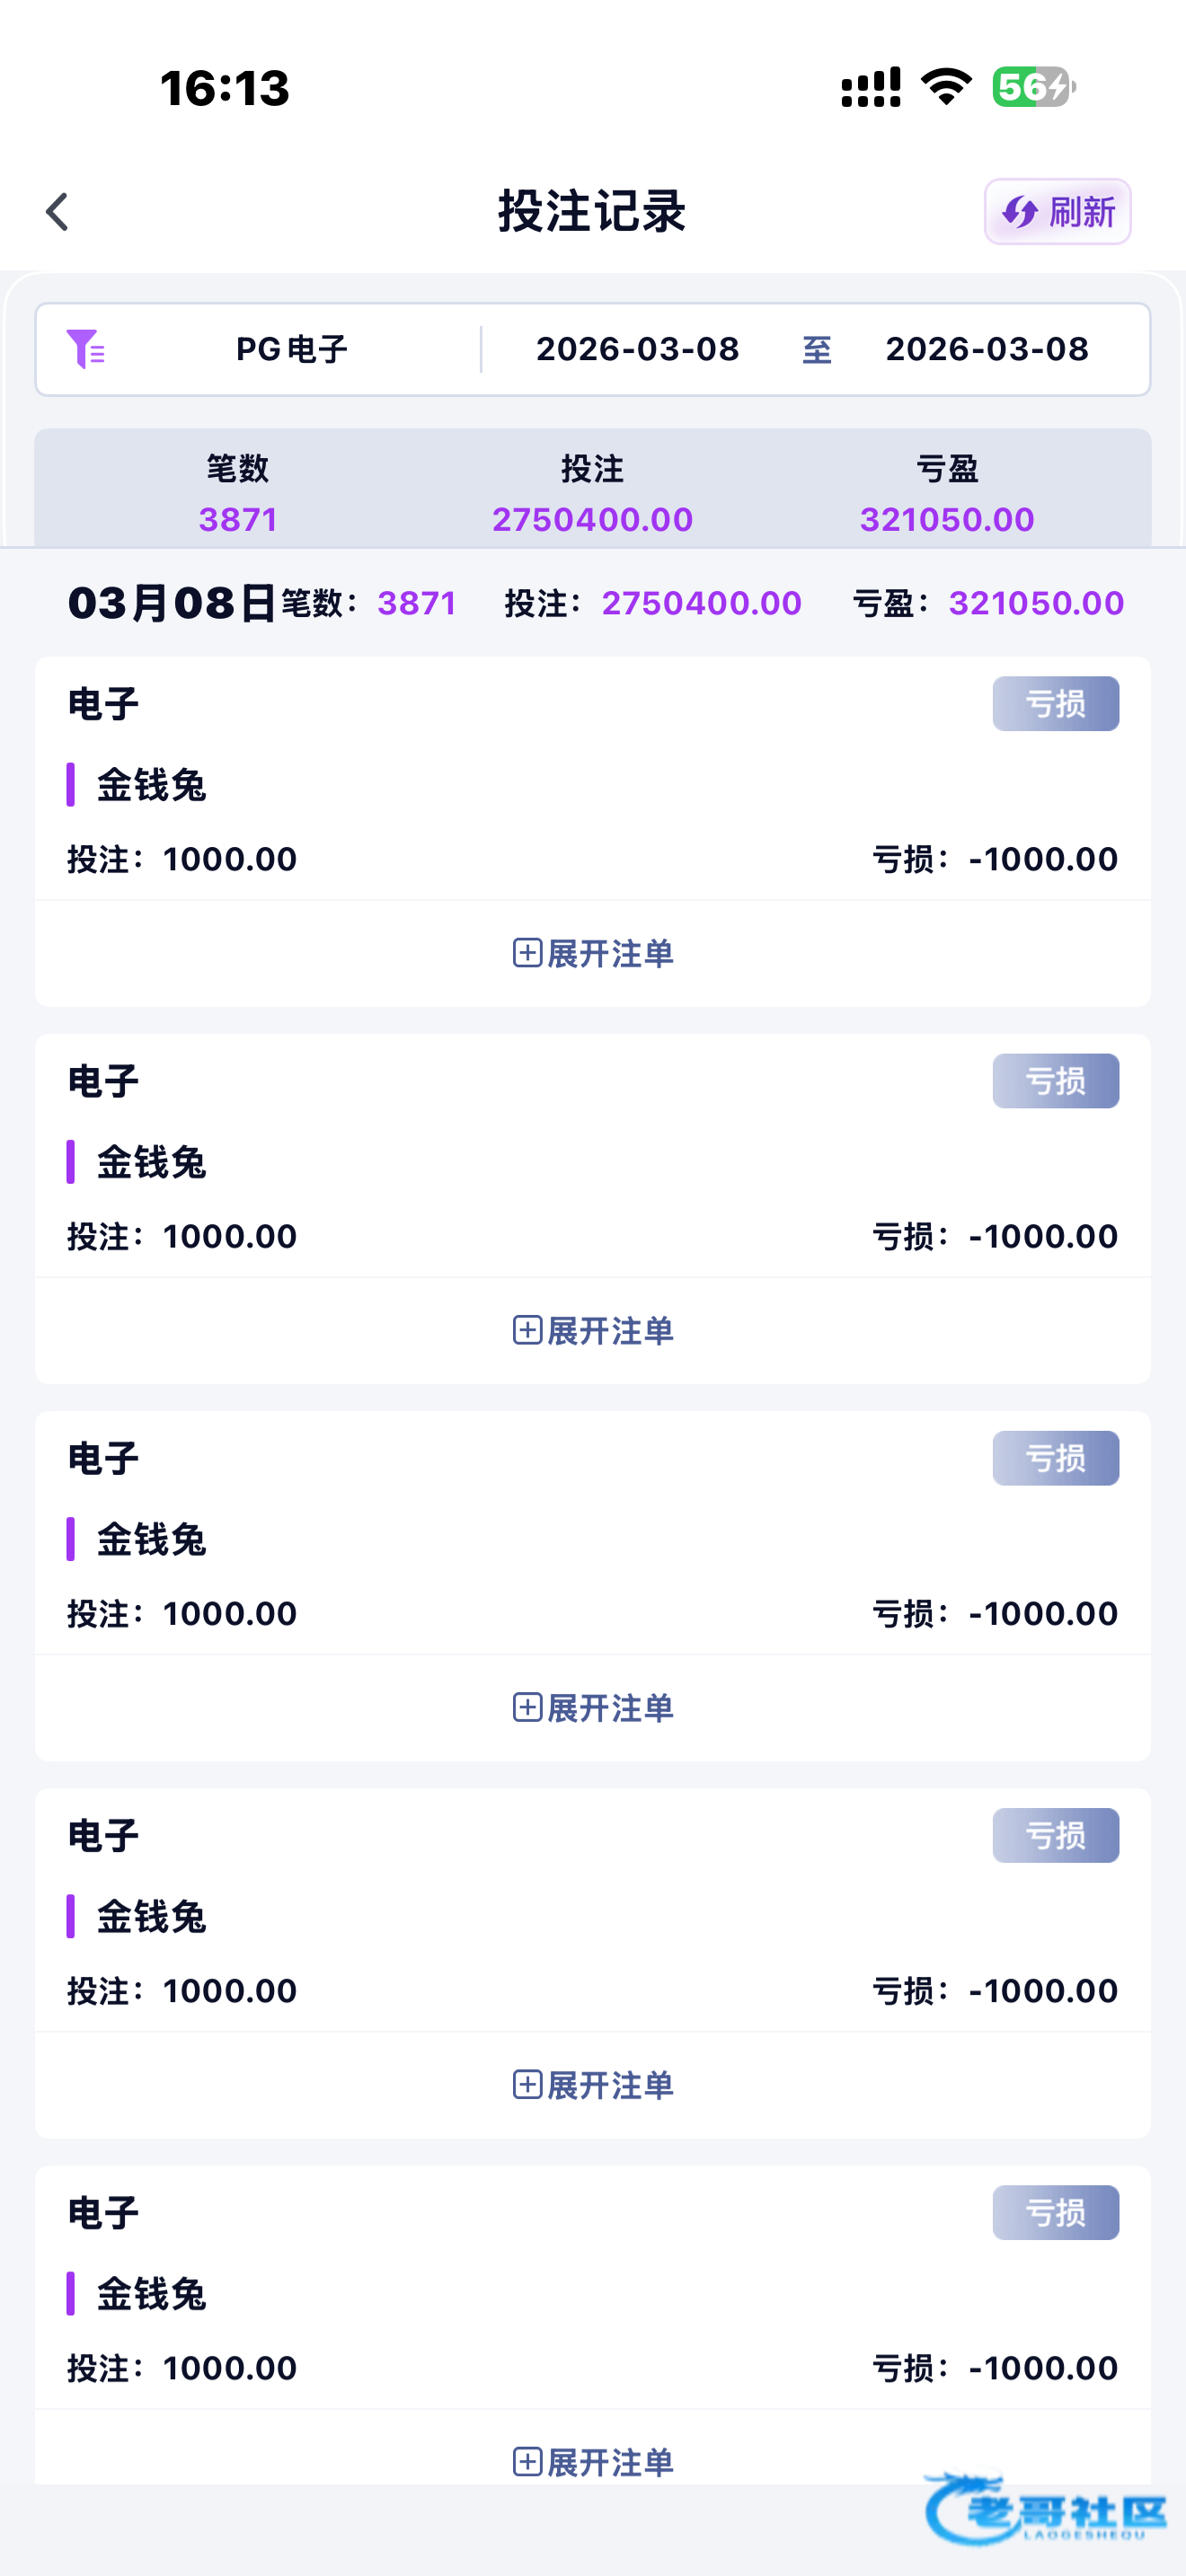Screen dimensions: 1186x2576
Task: Select the 03月08日 daily summary row
Action: click(593, 603)
